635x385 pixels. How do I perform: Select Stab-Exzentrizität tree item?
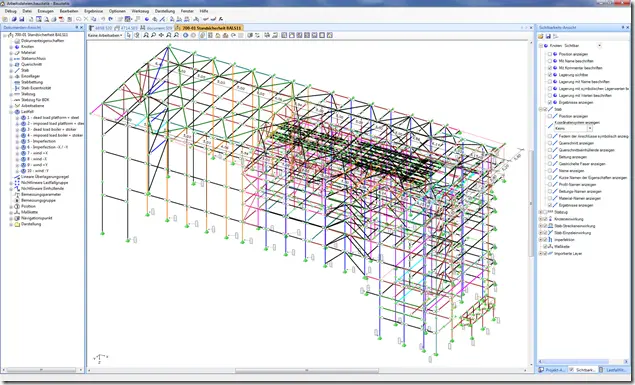[36, 88]
